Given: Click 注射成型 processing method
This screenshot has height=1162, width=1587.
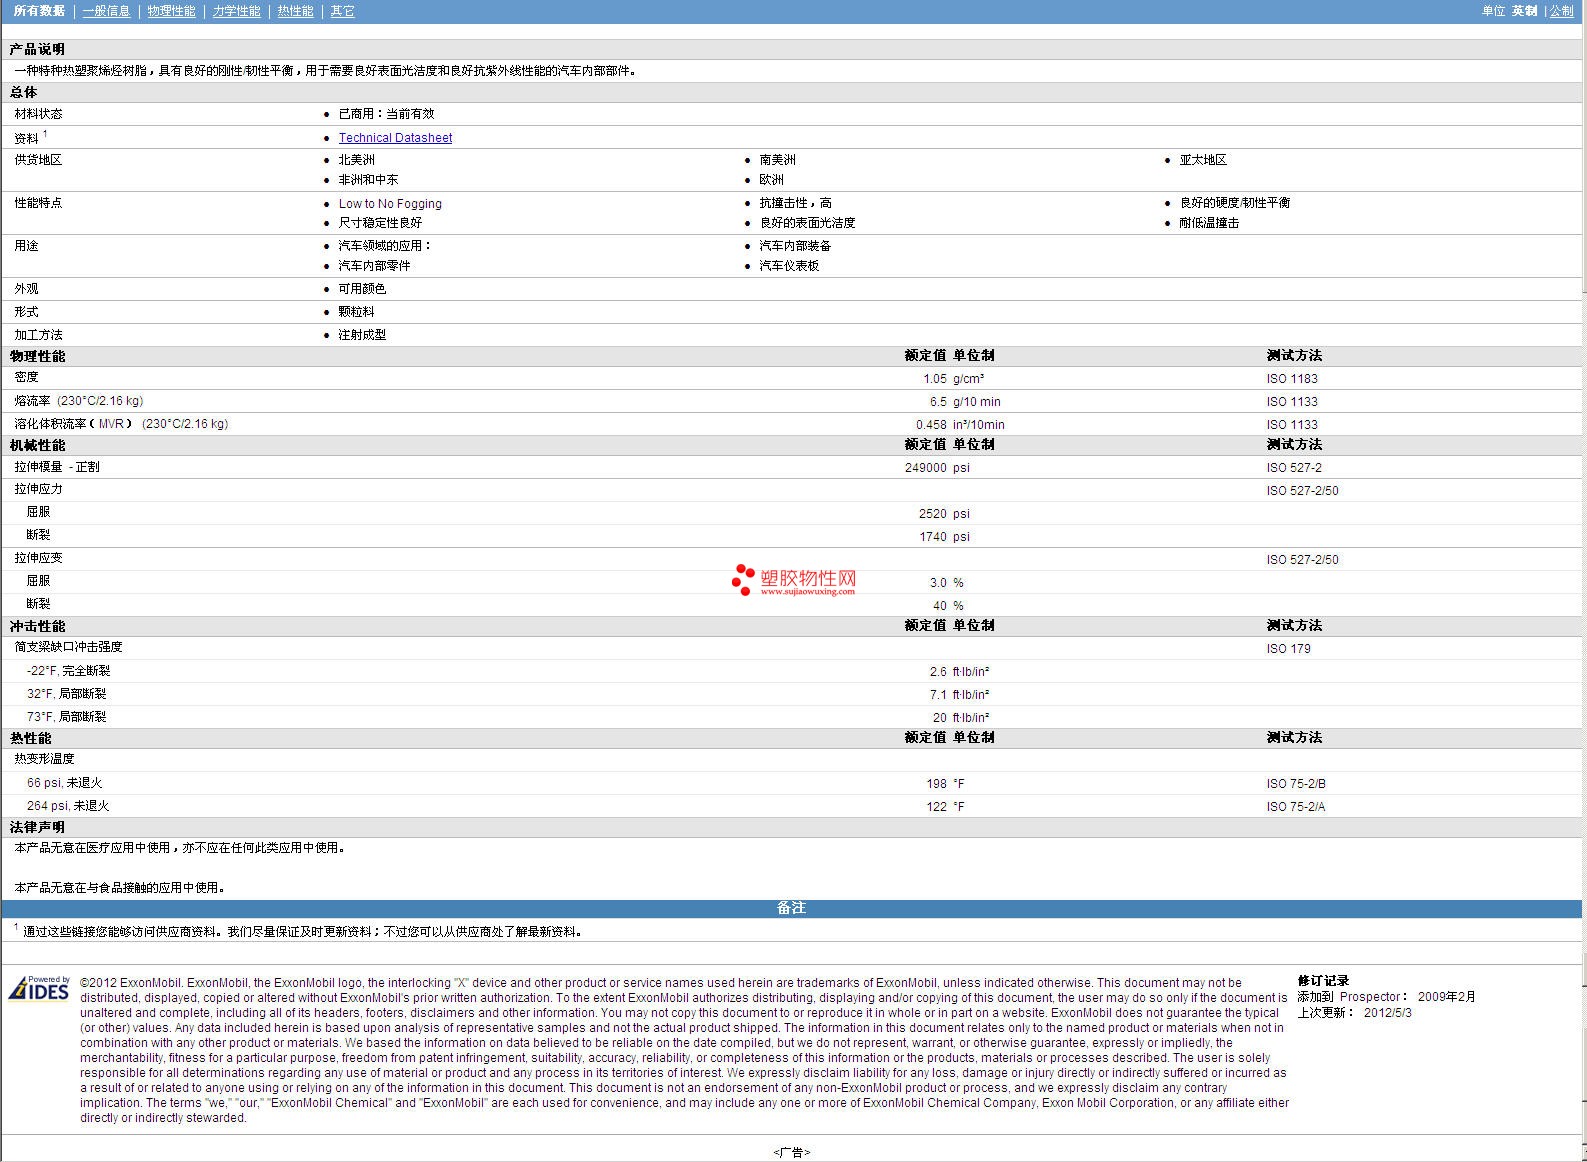Looking at the screenshot, I should (362, 335).
